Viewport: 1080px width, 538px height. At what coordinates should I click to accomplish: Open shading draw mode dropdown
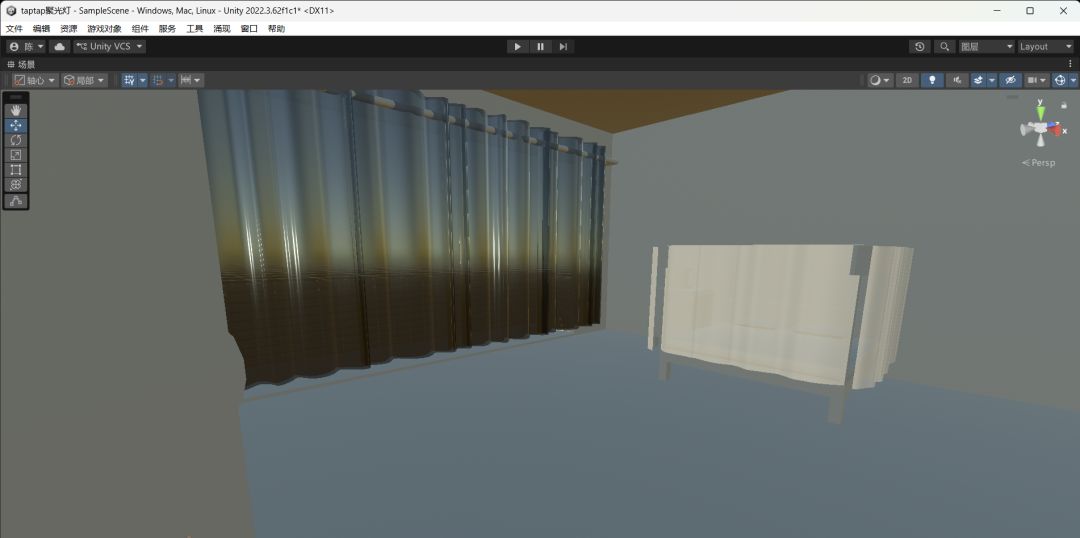coord(880,81)
